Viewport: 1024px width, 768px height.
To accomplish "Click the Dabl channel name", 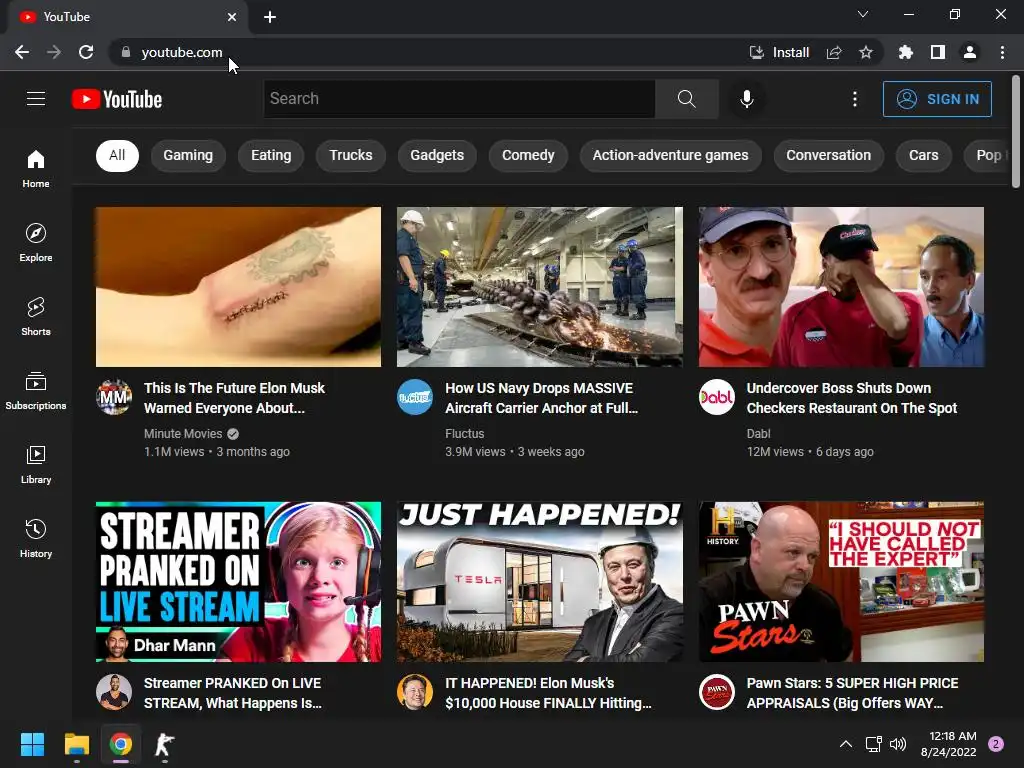I will [x=758, y=434].
